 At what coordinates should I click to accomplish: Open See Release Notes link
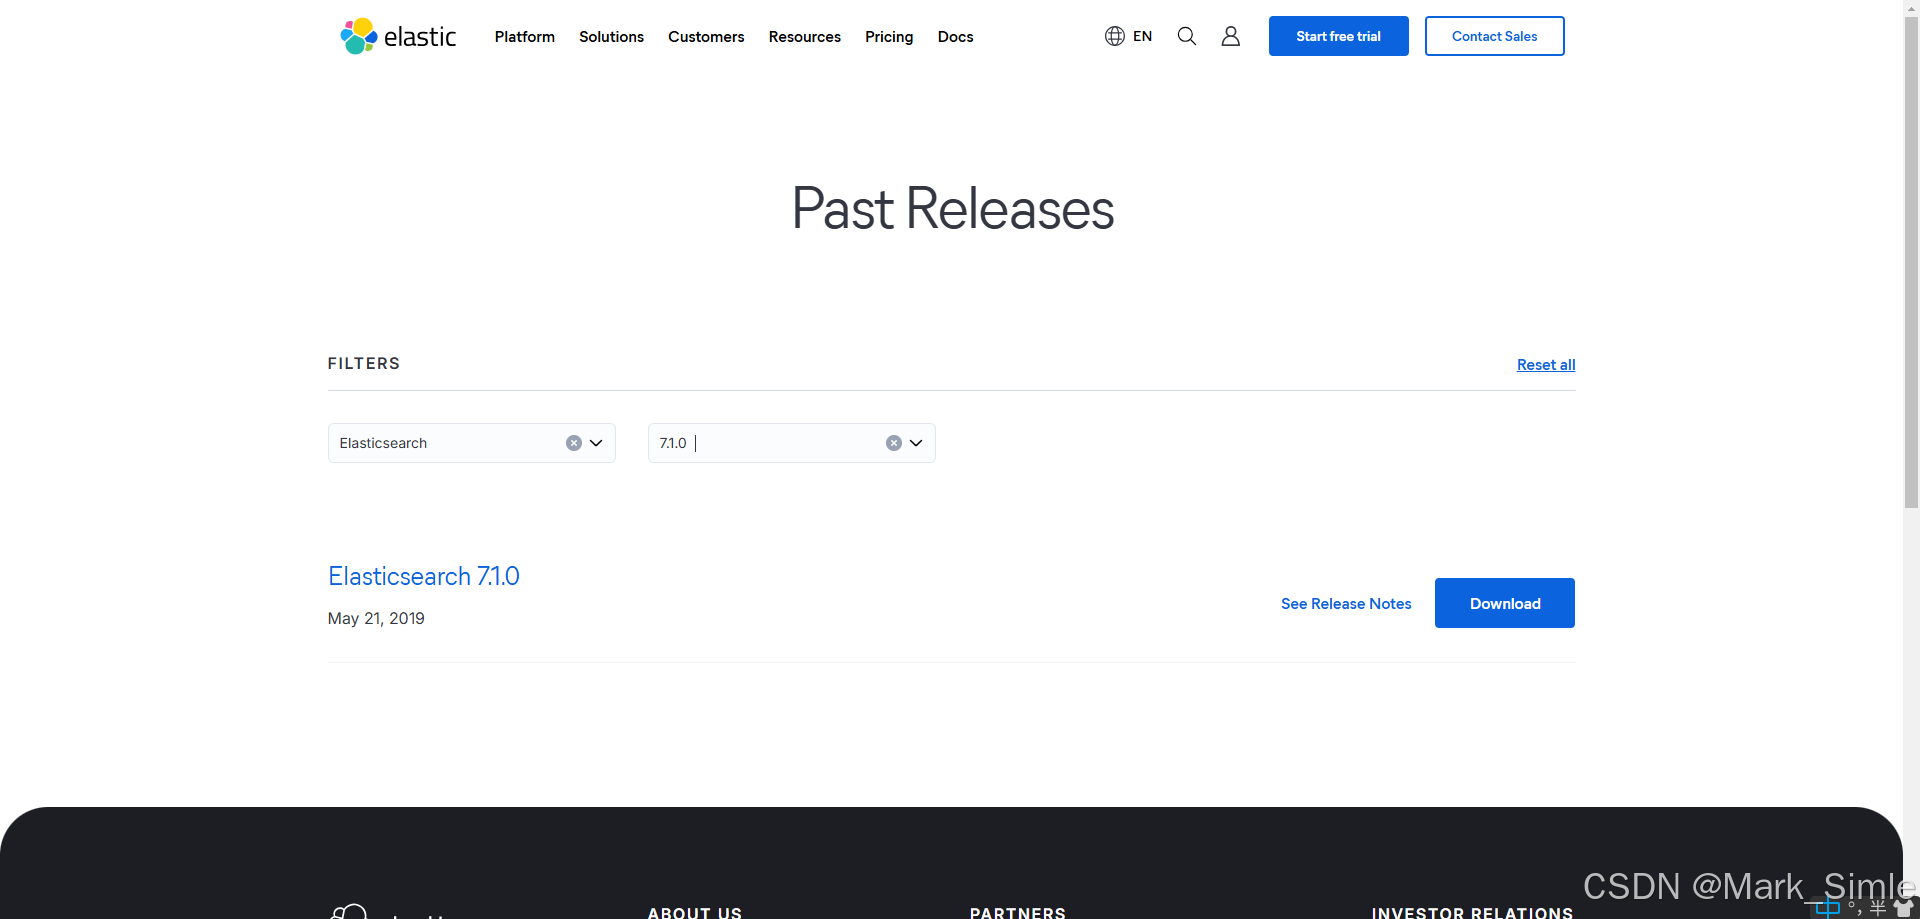pos(1346,604)
